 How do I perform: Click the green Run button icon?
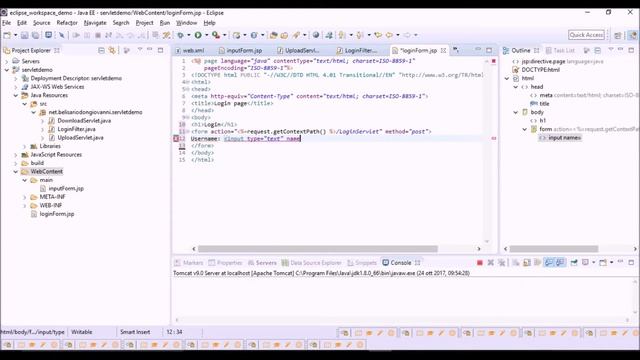coord(198,35)
